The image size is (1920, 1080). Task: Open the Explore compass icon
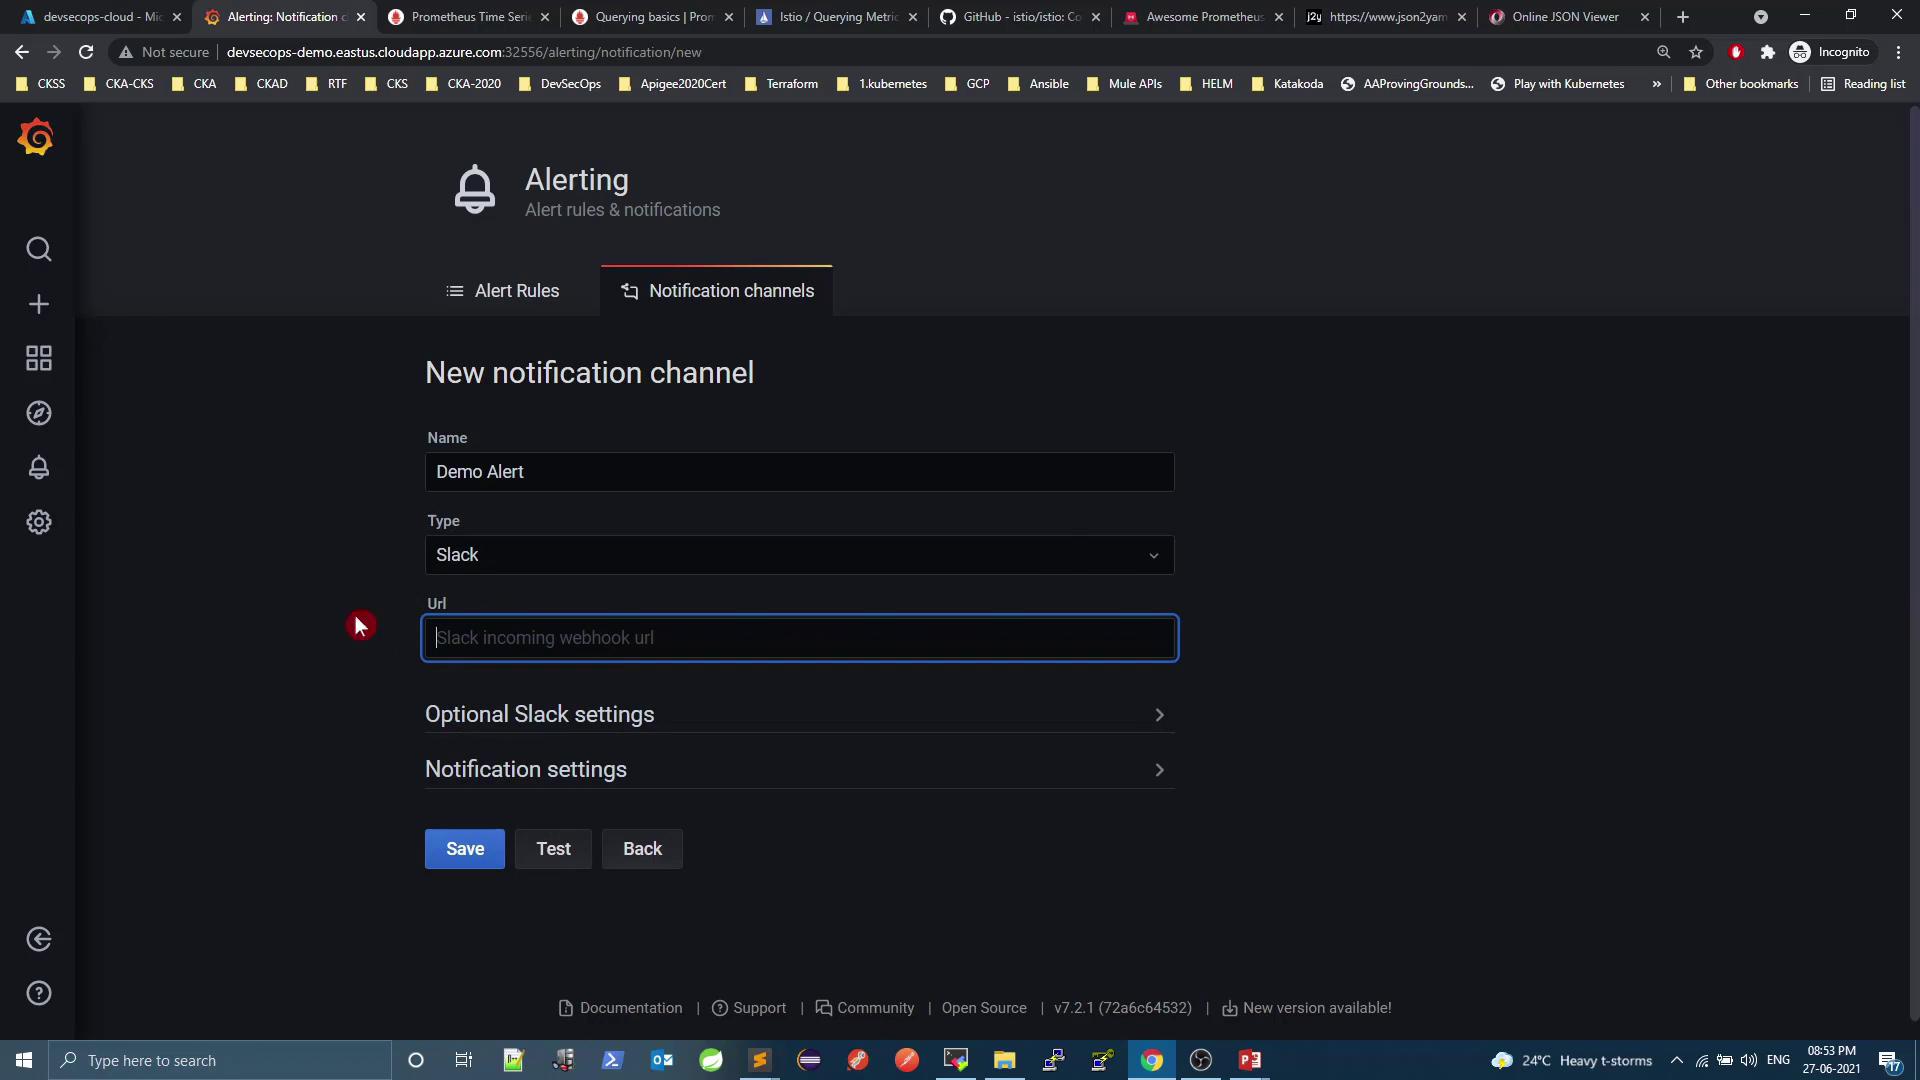[38, 413]
